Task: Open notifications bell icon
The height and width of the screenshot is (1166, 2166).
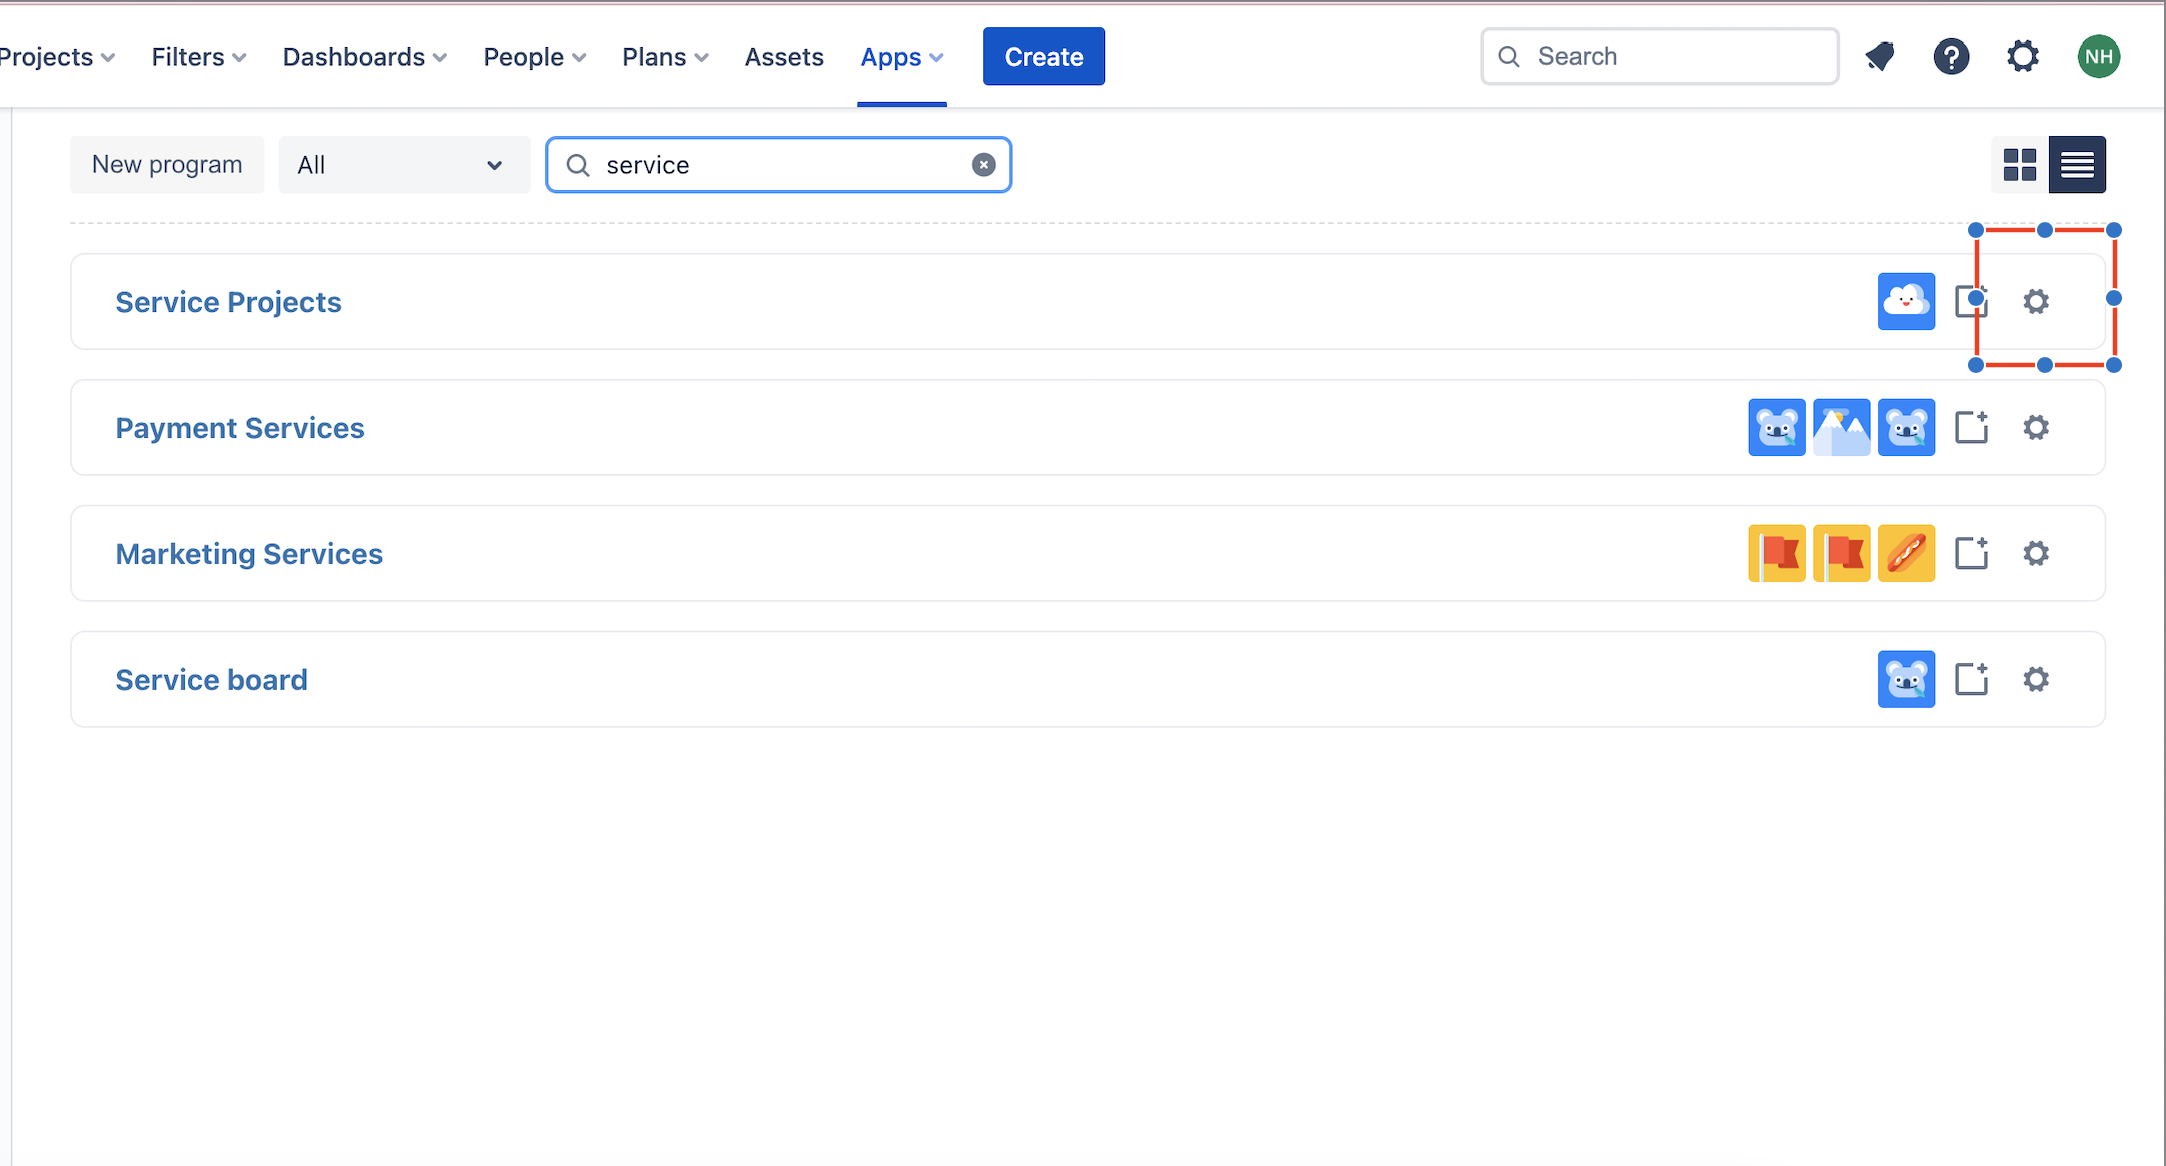Action: 1881,57
